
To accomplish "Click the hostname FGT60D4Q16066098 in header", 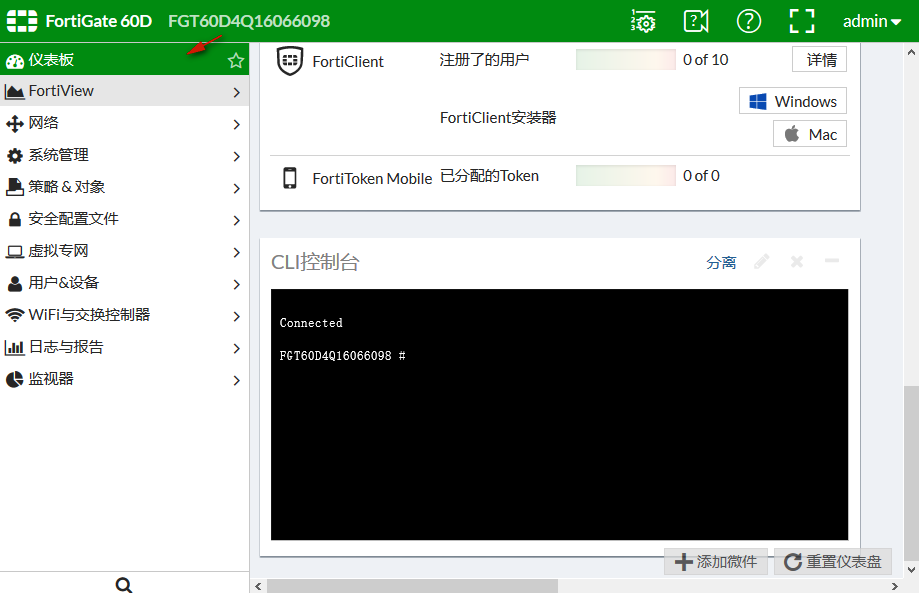I will (x=249, y=21).
